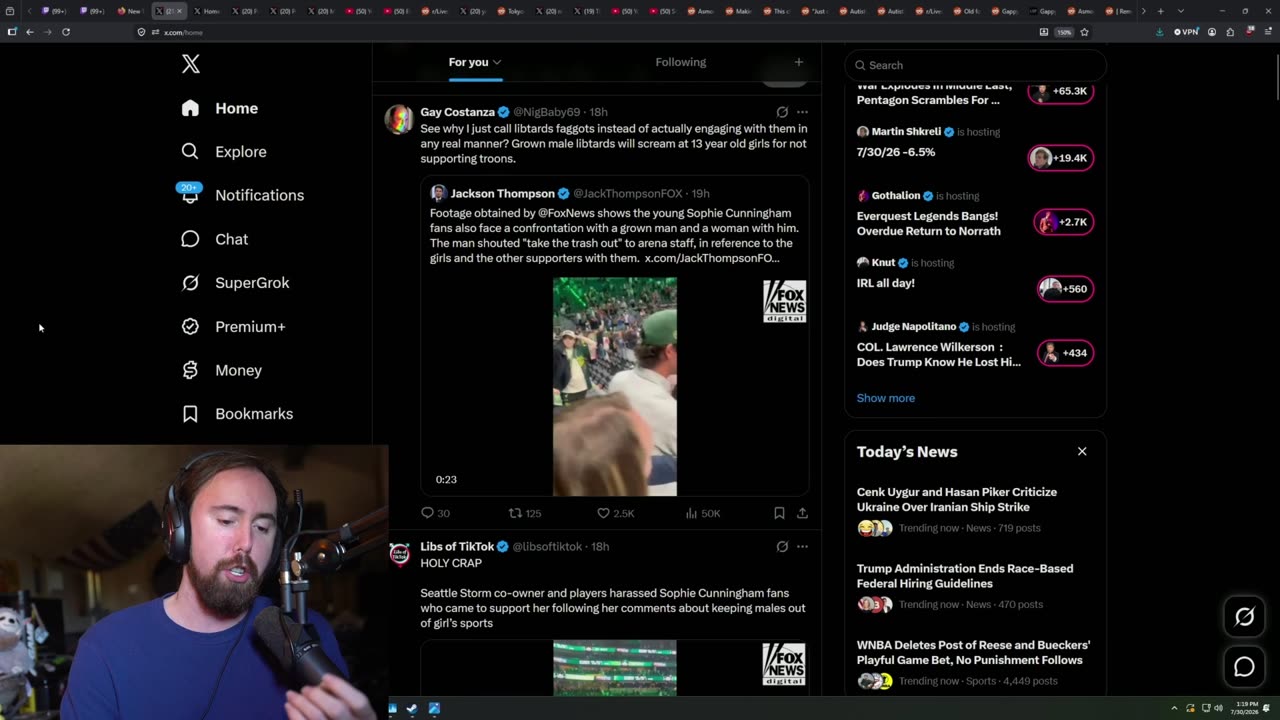Play the Fox News video at 0:23
The height and width of the screenshot is (720, 1280).
tap(615, 386)
